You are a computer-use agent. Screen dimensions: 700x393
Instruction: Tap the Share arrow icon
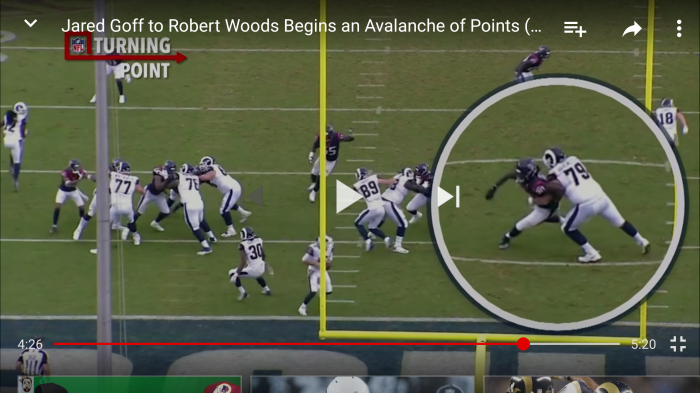tap(632, 29)
